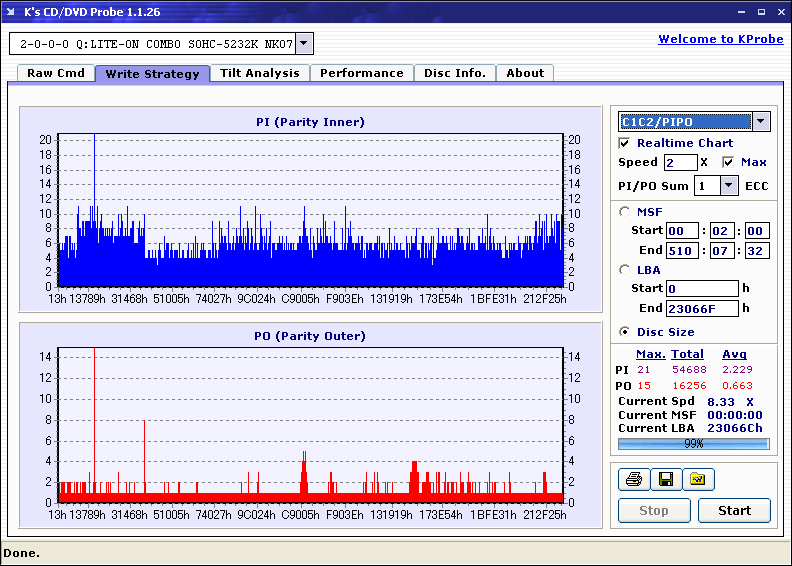The image size is (792, 566).
Task: Click the save floppy disk icon
Action: click(x=665, y=479)
